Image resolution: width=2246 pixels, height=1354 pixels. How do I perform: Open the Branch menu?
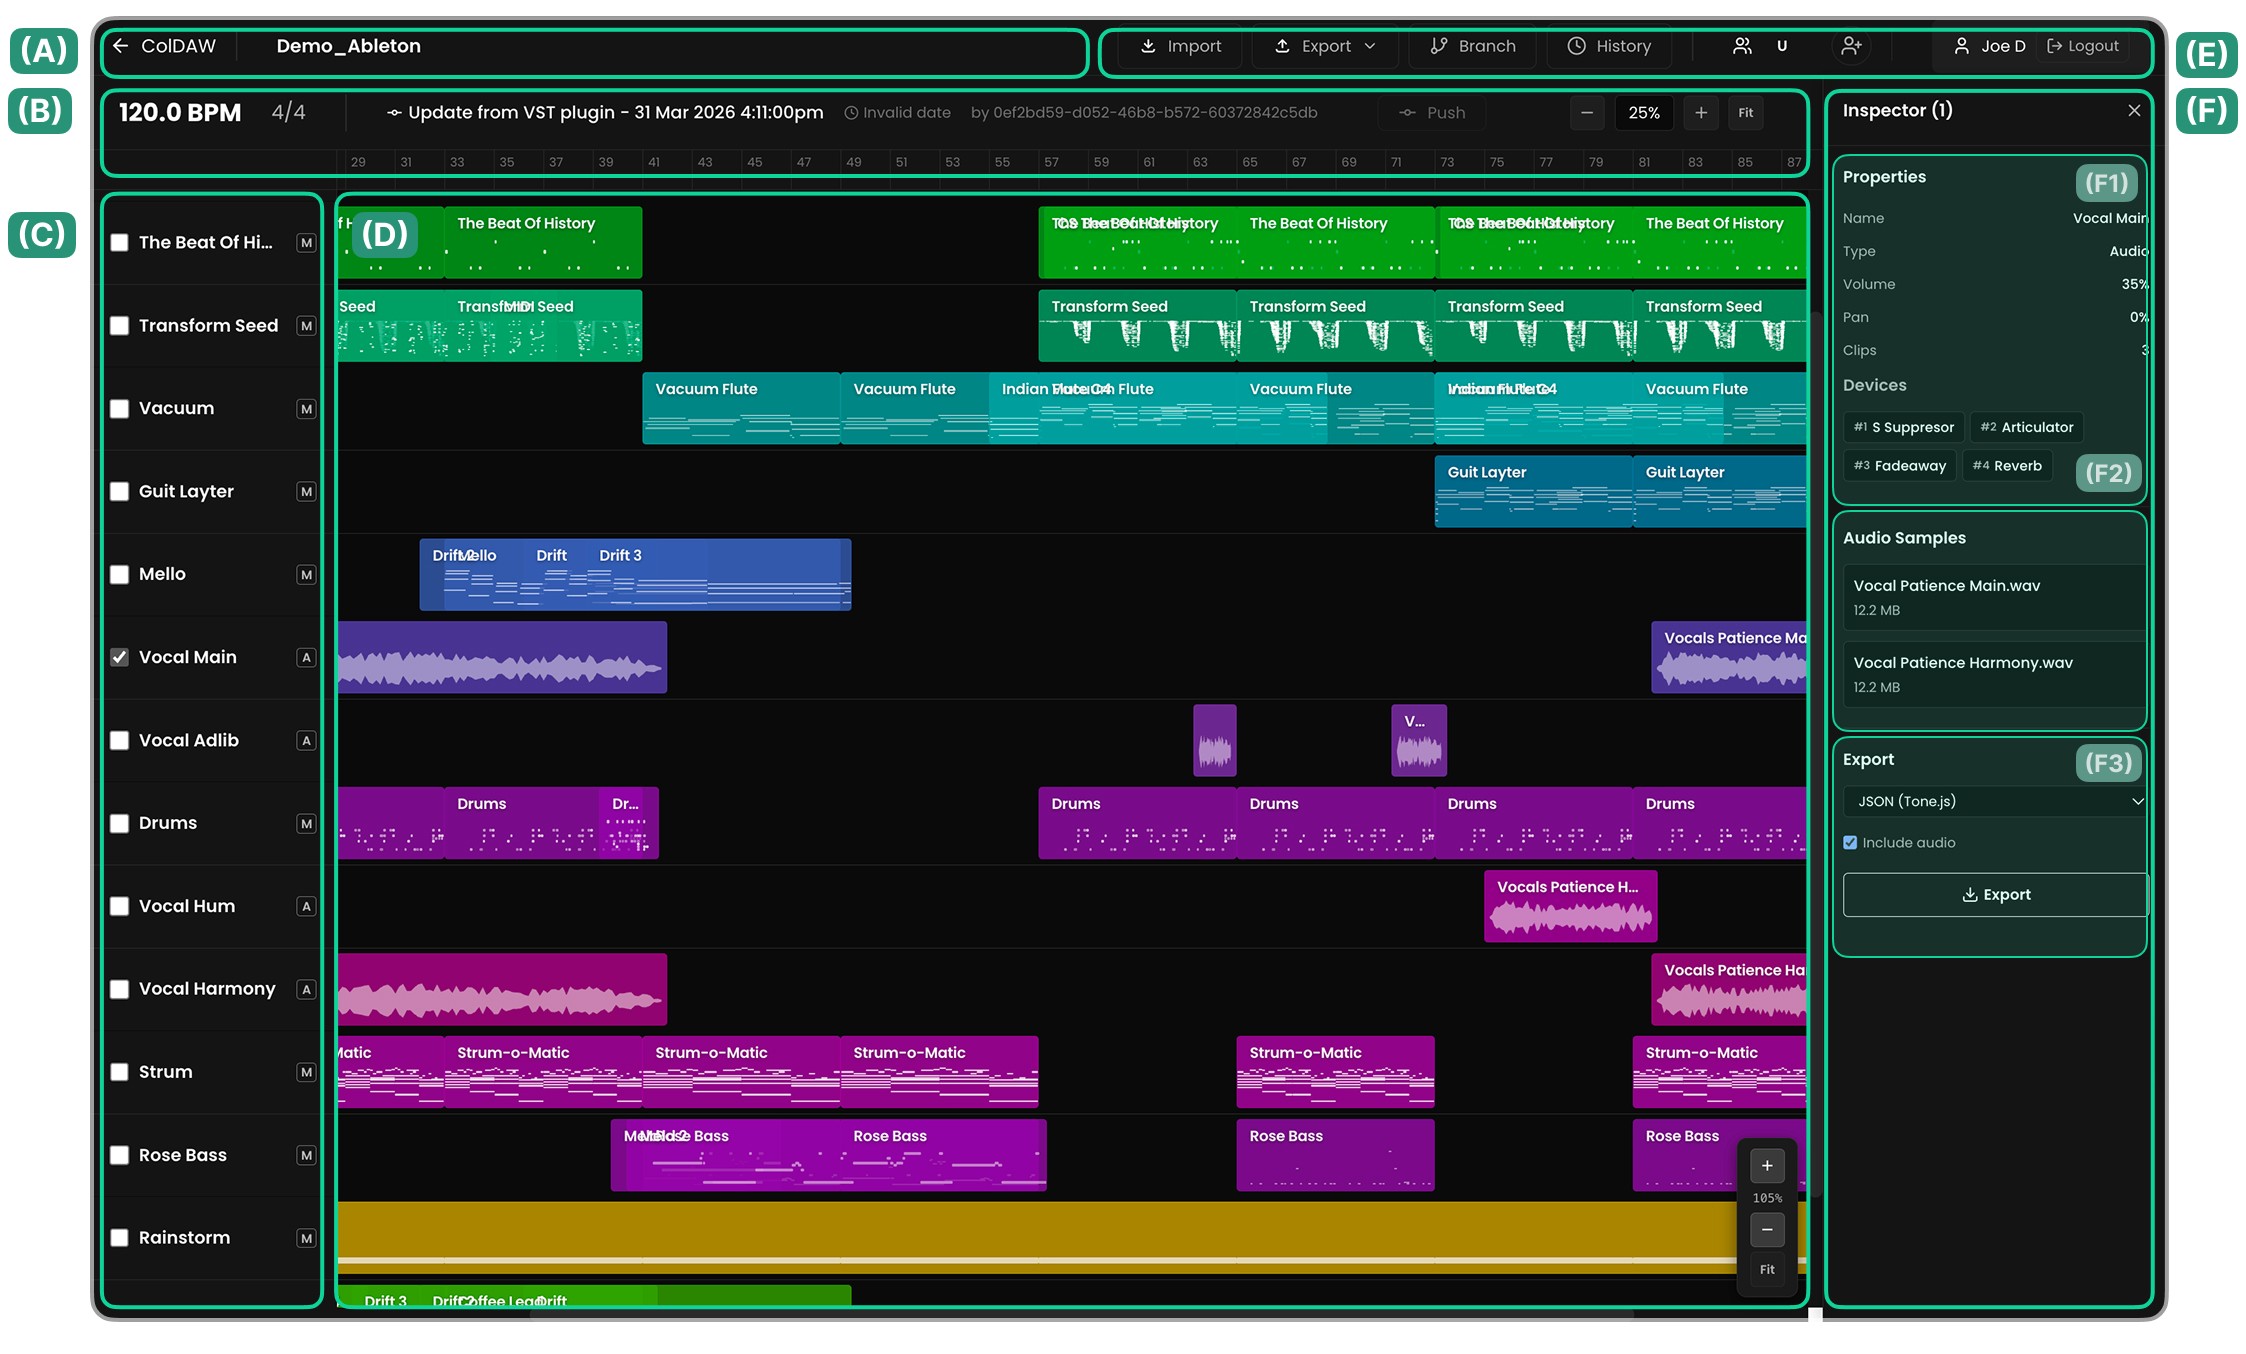(1473, 46)
